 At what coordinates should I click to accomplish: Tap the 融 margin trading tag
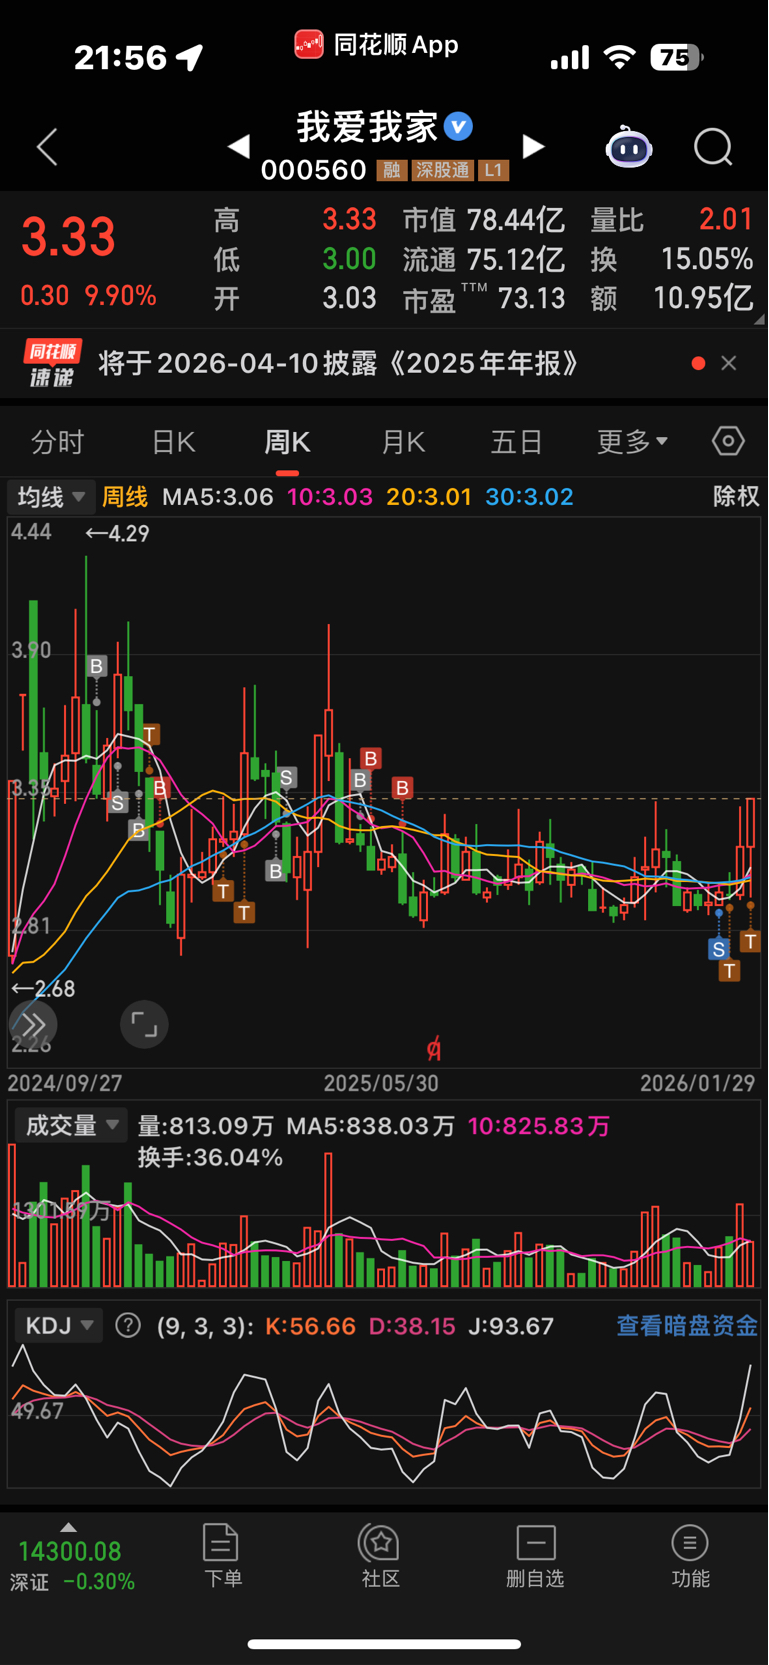coord(392,170)
